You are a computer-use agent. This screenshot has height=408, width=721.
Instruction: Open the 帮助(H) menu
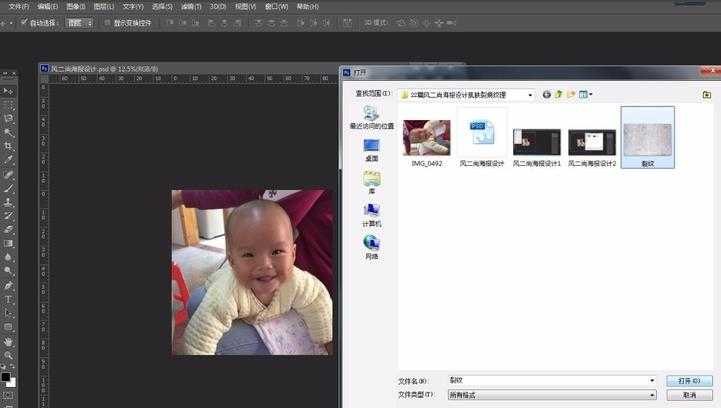(x=307, y=6)
